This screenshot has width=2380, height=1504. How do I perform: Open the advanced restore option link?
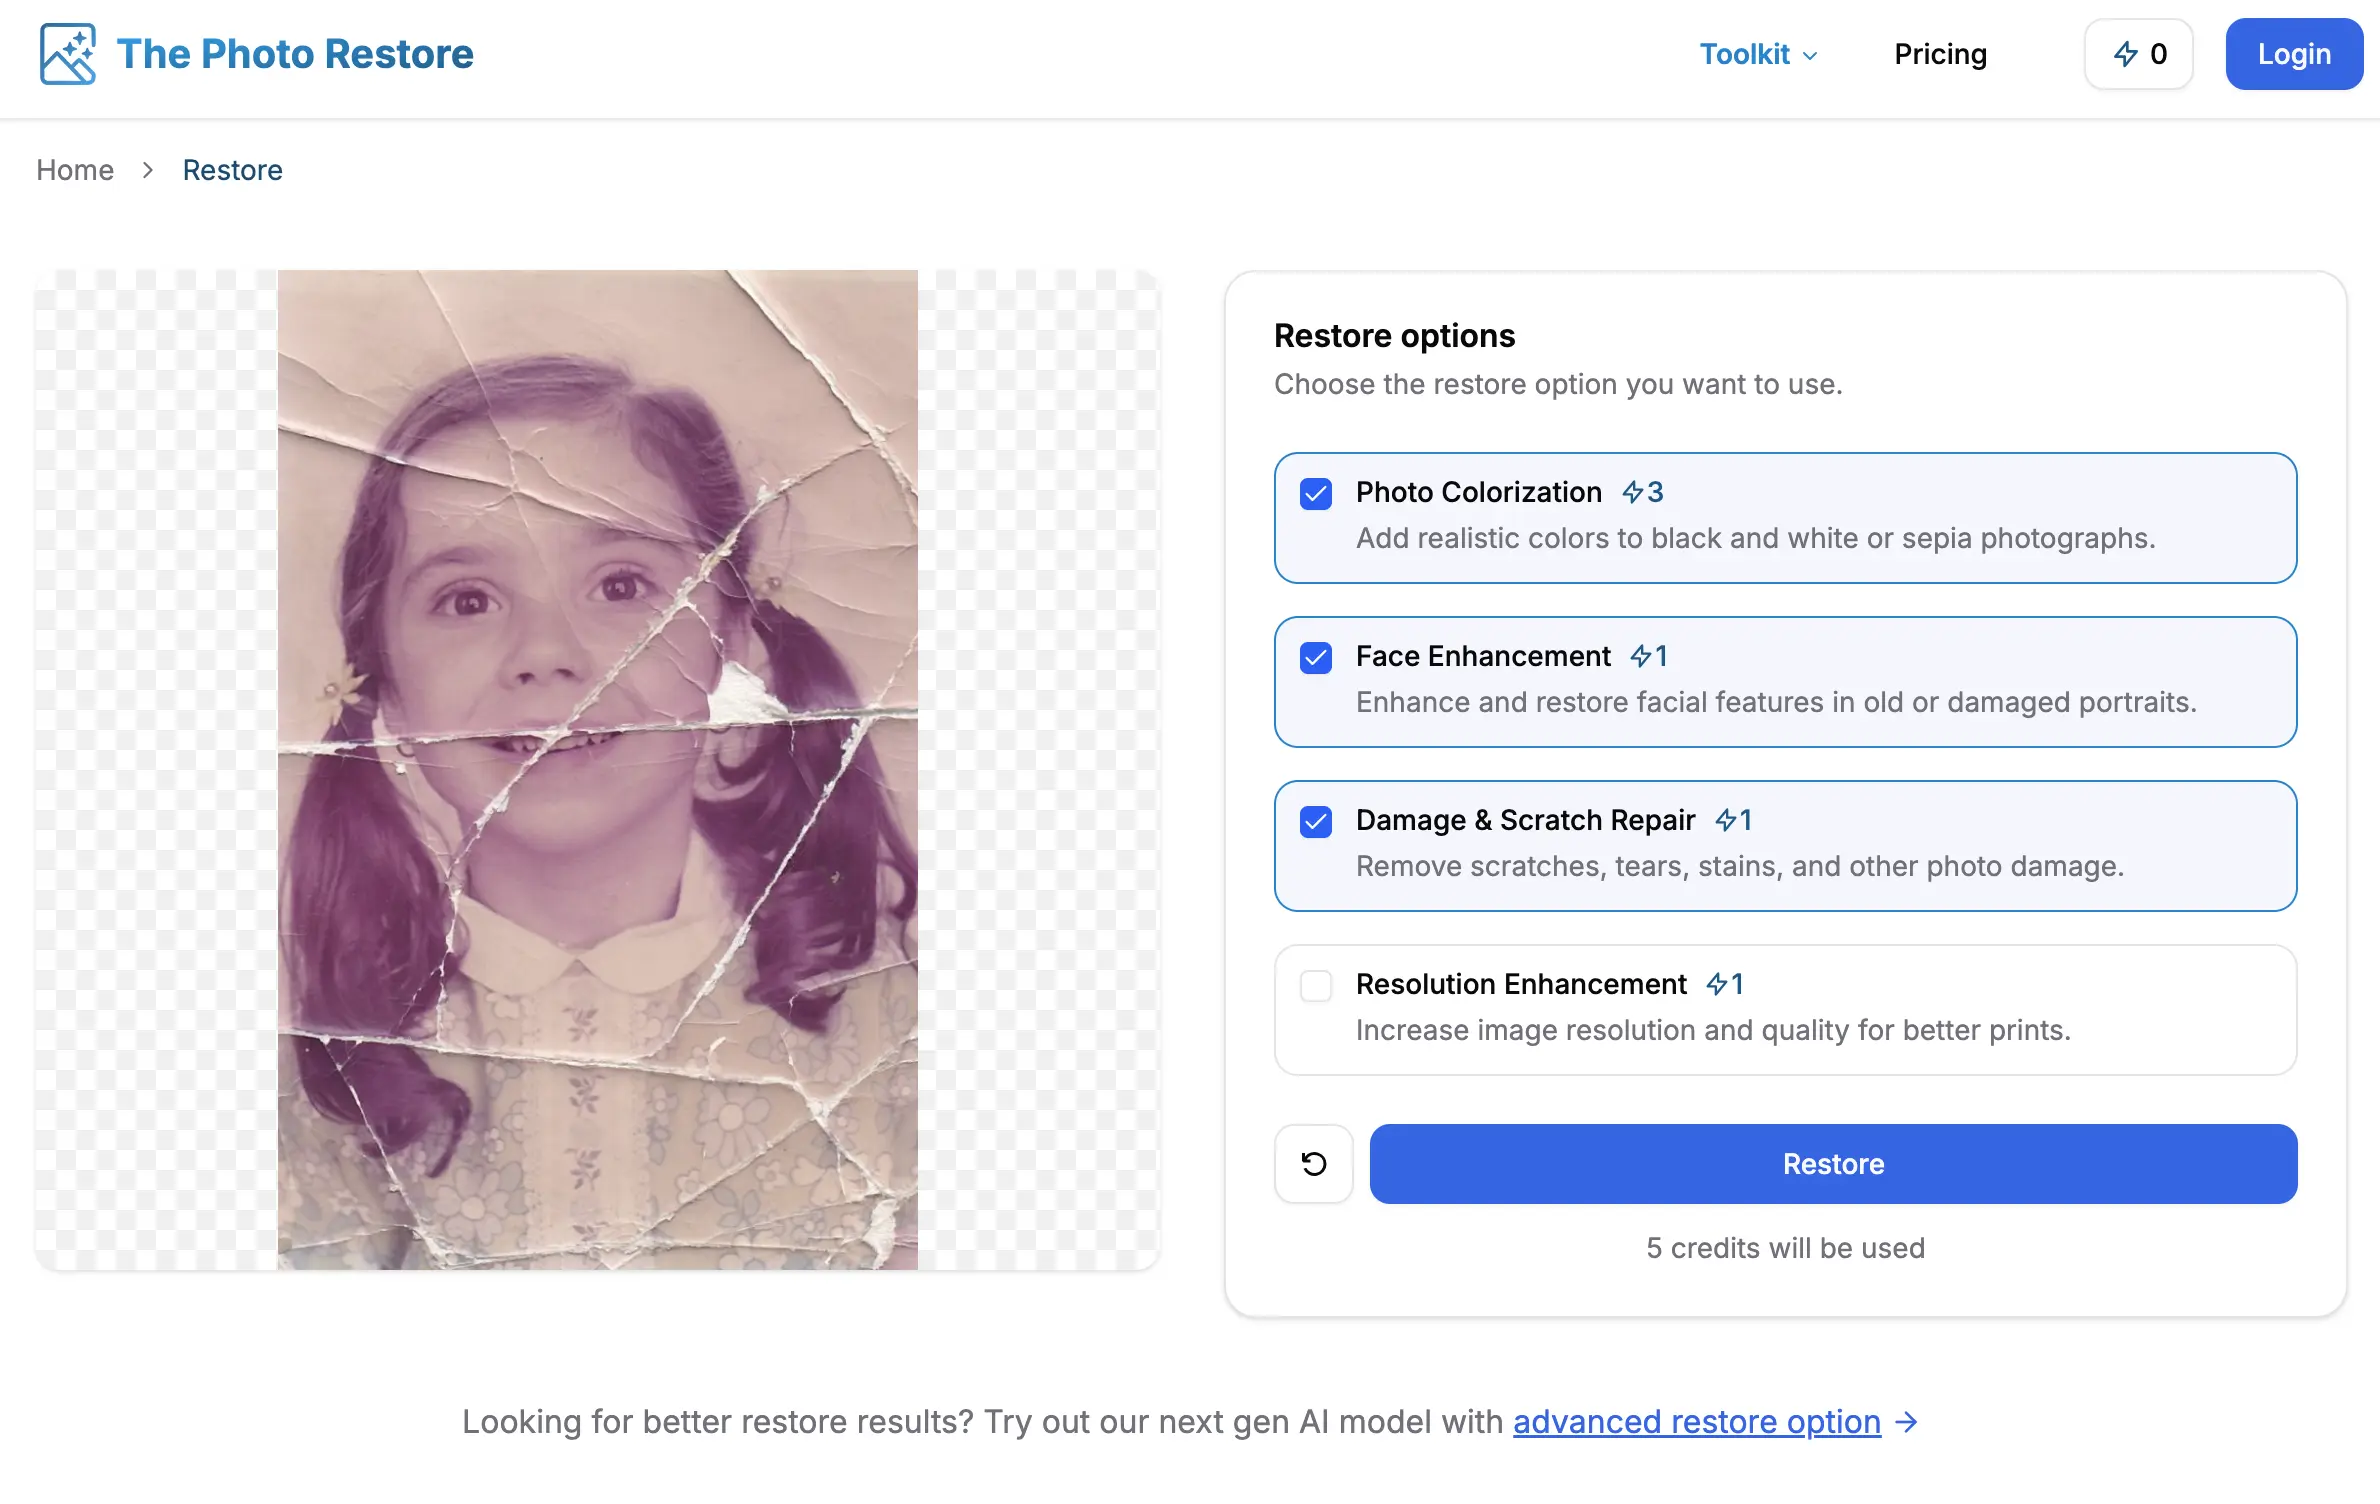(x=1696, y=1421)
